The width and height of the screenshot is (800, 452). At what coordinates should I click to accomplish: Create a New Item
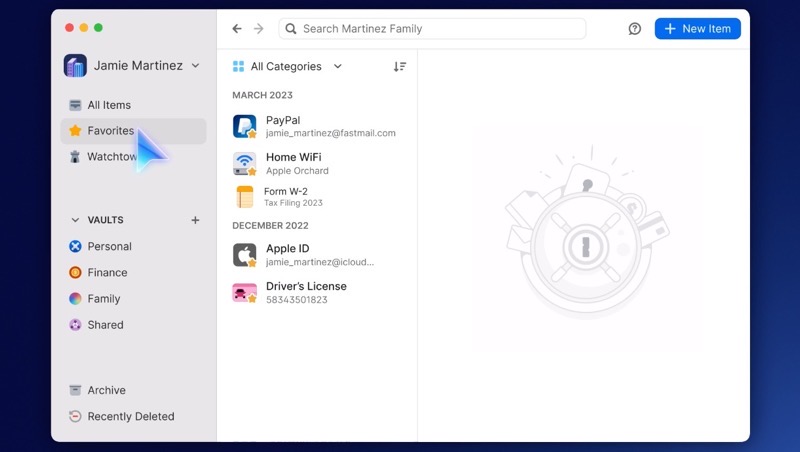point(697,29)
